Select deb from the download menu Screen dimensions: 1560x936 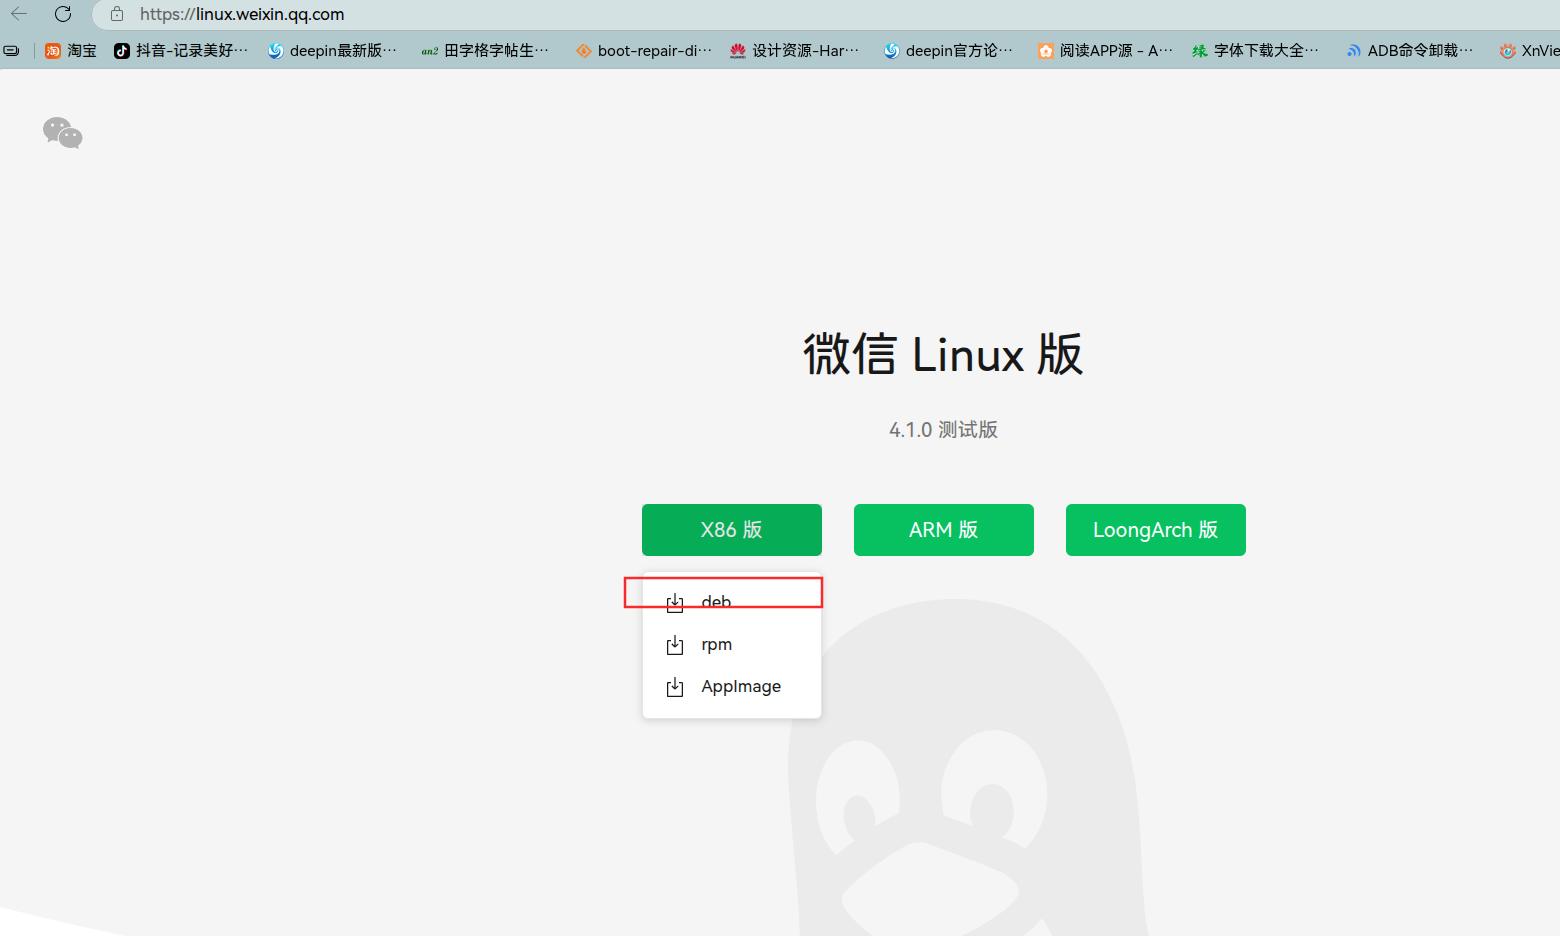(x=732, y=602)
